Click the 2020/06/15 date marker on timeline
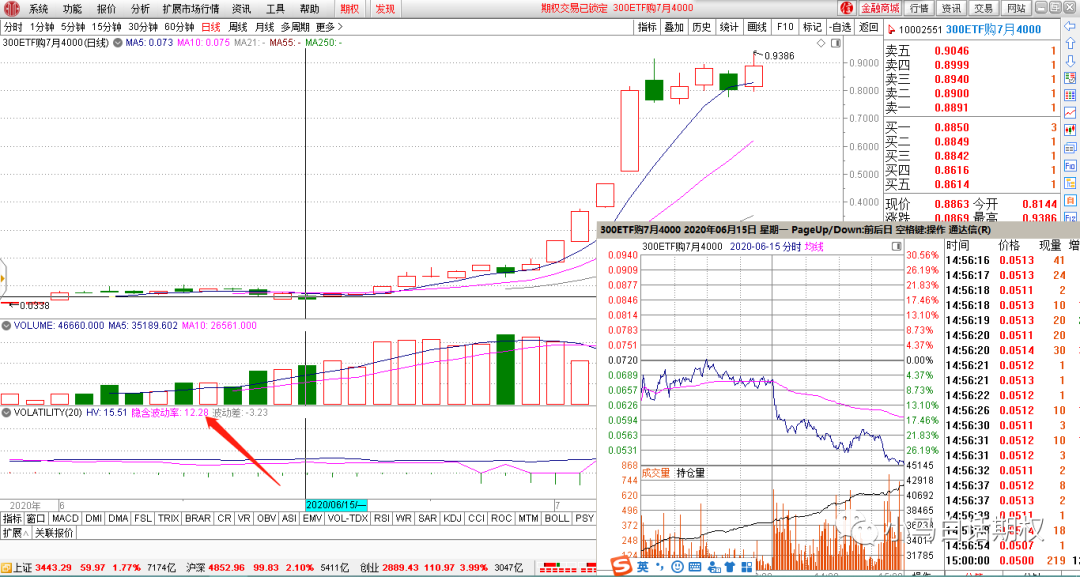Viewport: 1080px width, 577px height. tap(337, 505)
